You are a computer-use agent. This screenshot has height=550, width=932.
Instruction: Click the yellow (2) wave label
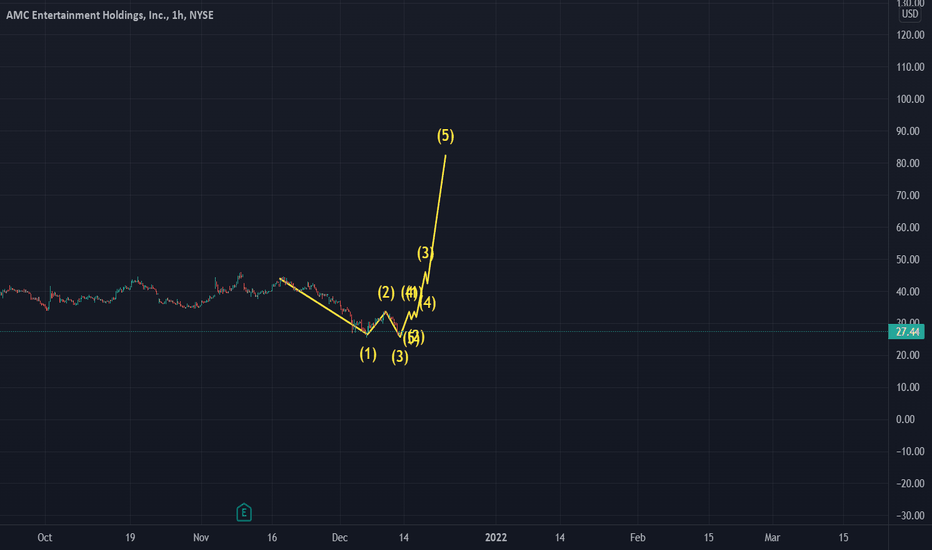pos(386,293)
